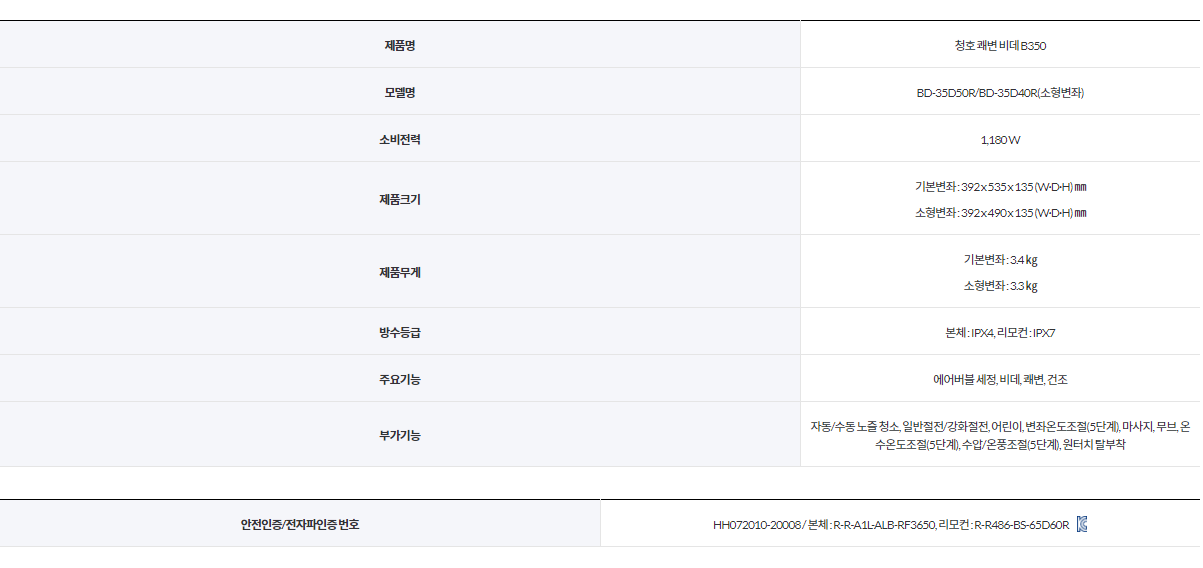
Task: Click the 1,180 W power value
Action: click(x=1000, y=140)
